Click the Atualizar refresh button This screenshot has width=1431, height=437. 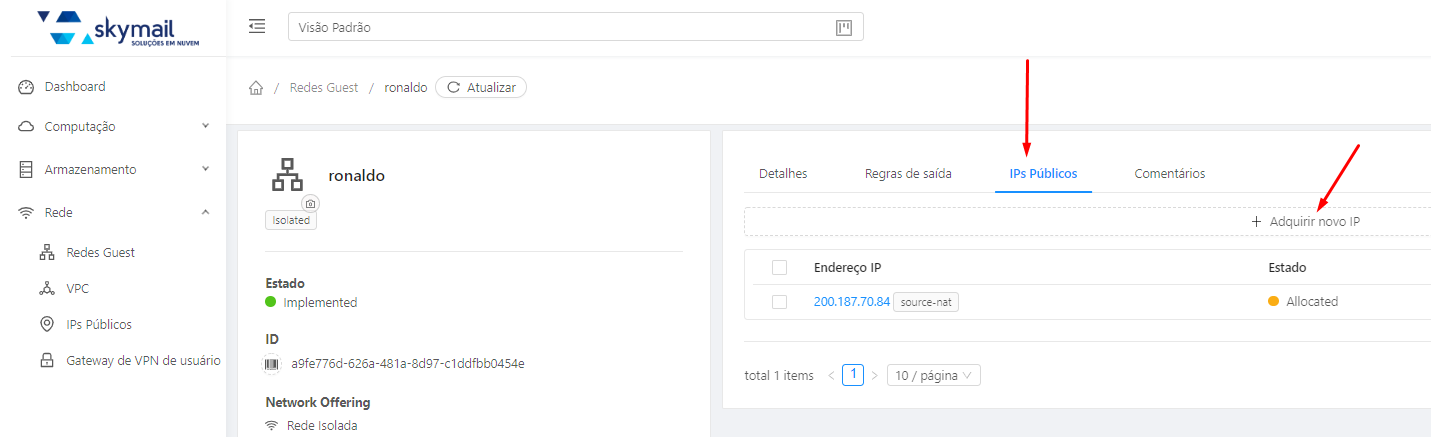(x=481, y=88)
